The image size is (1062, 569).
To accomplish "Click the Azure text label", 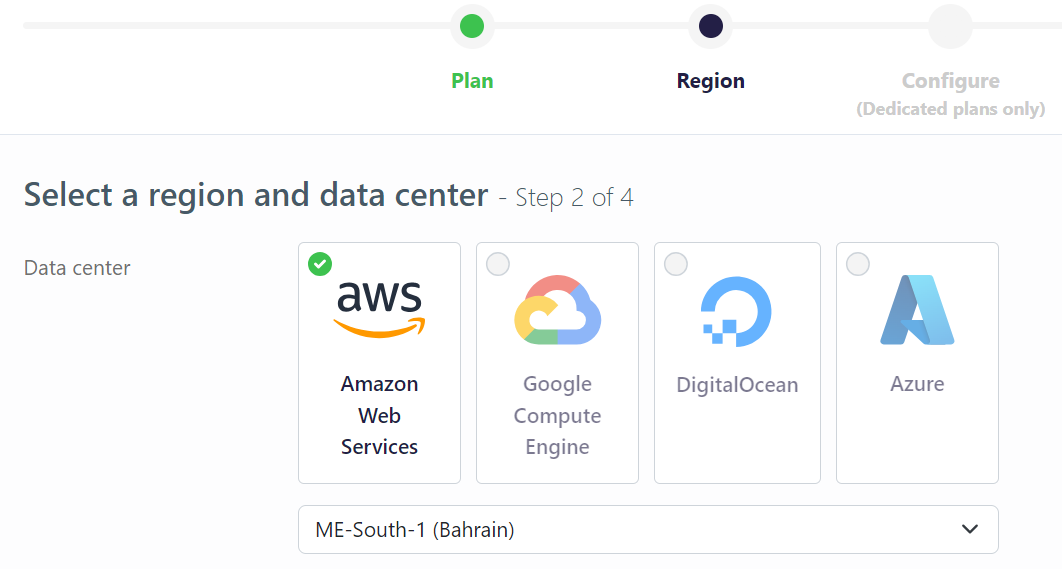I will [917, 384].
